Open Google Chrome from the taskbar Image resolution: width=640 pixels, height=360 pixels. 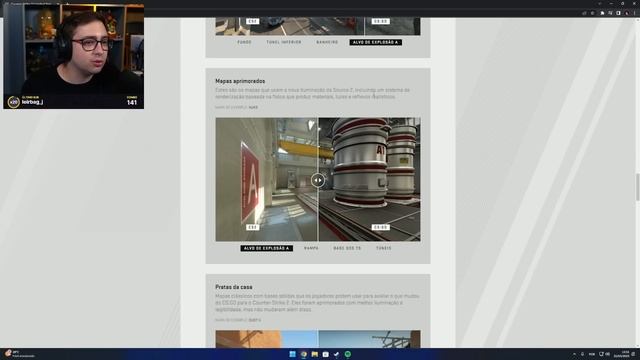pyautogui.click(x=303, y=354)
